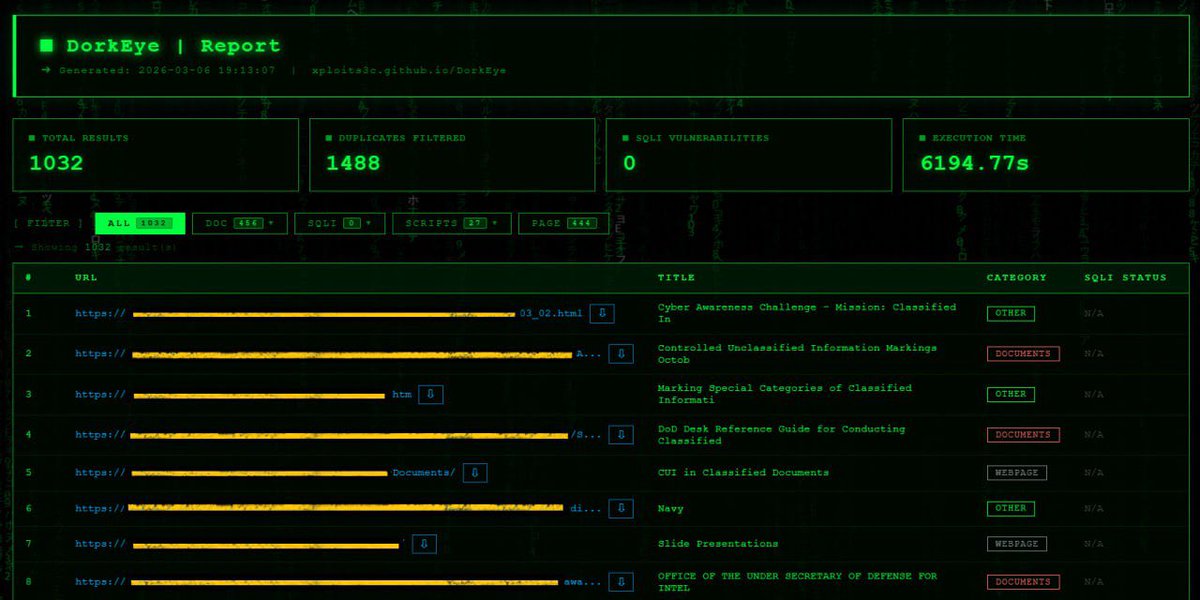Screen dimensions: 1200x600
Task: Click the 'DorkEye | Report' heading
Action: pos(173,46)
